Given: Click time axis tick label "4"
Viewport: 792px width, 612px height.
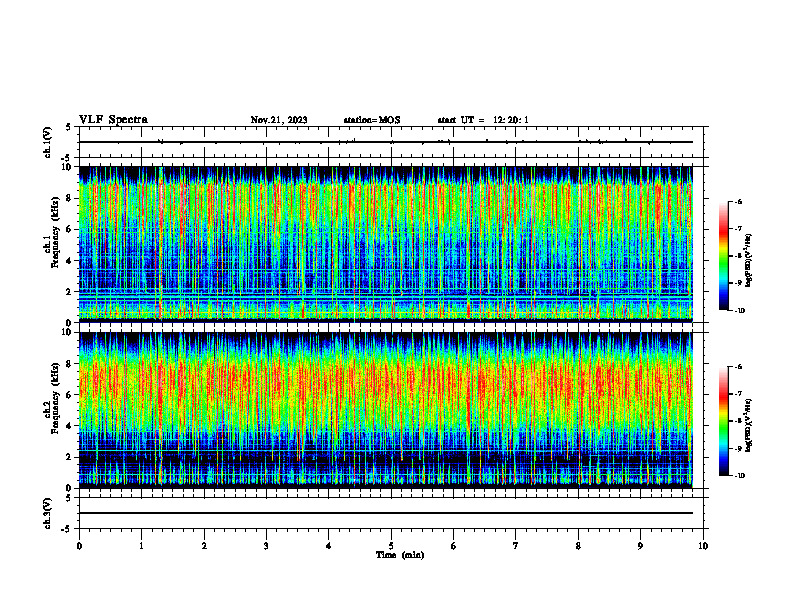Looking at the screenshot, I should point(329,546).
